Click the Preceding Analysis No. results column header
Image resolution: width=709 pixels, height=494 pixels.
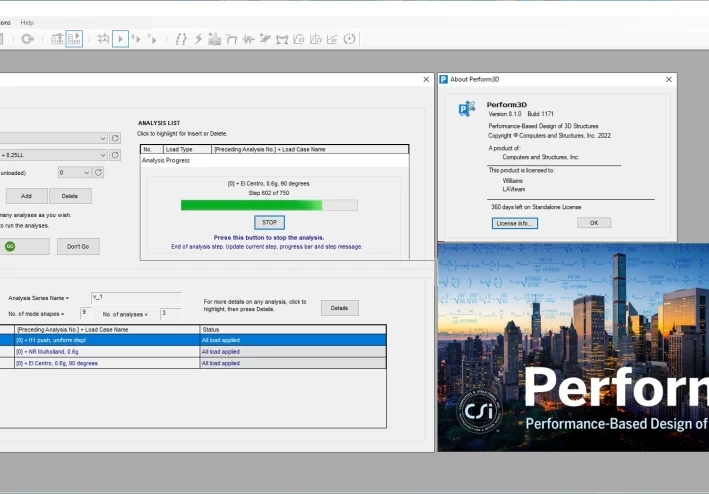(107, 329)
